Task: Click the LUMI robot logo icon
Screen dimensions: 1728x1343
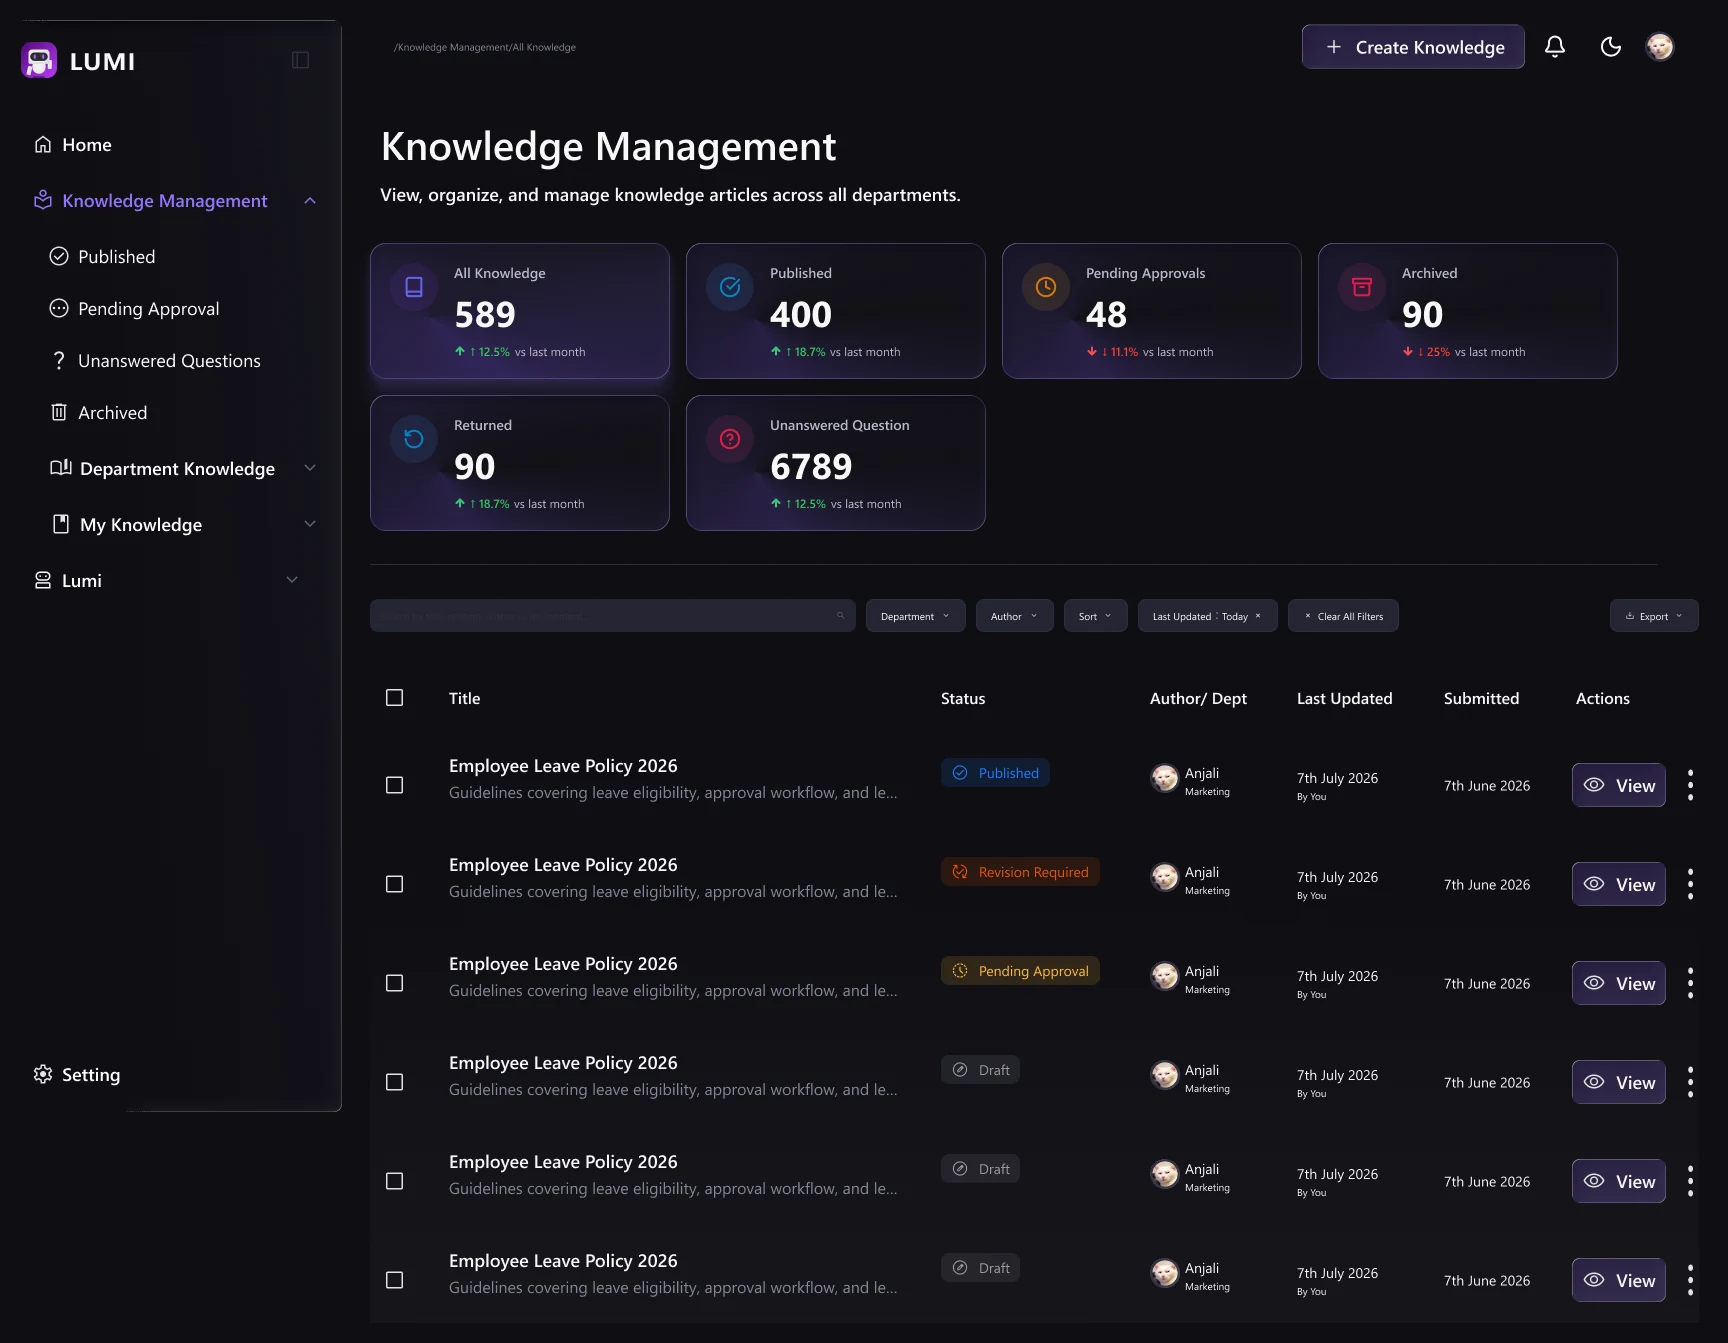Action: click(39, 61)
